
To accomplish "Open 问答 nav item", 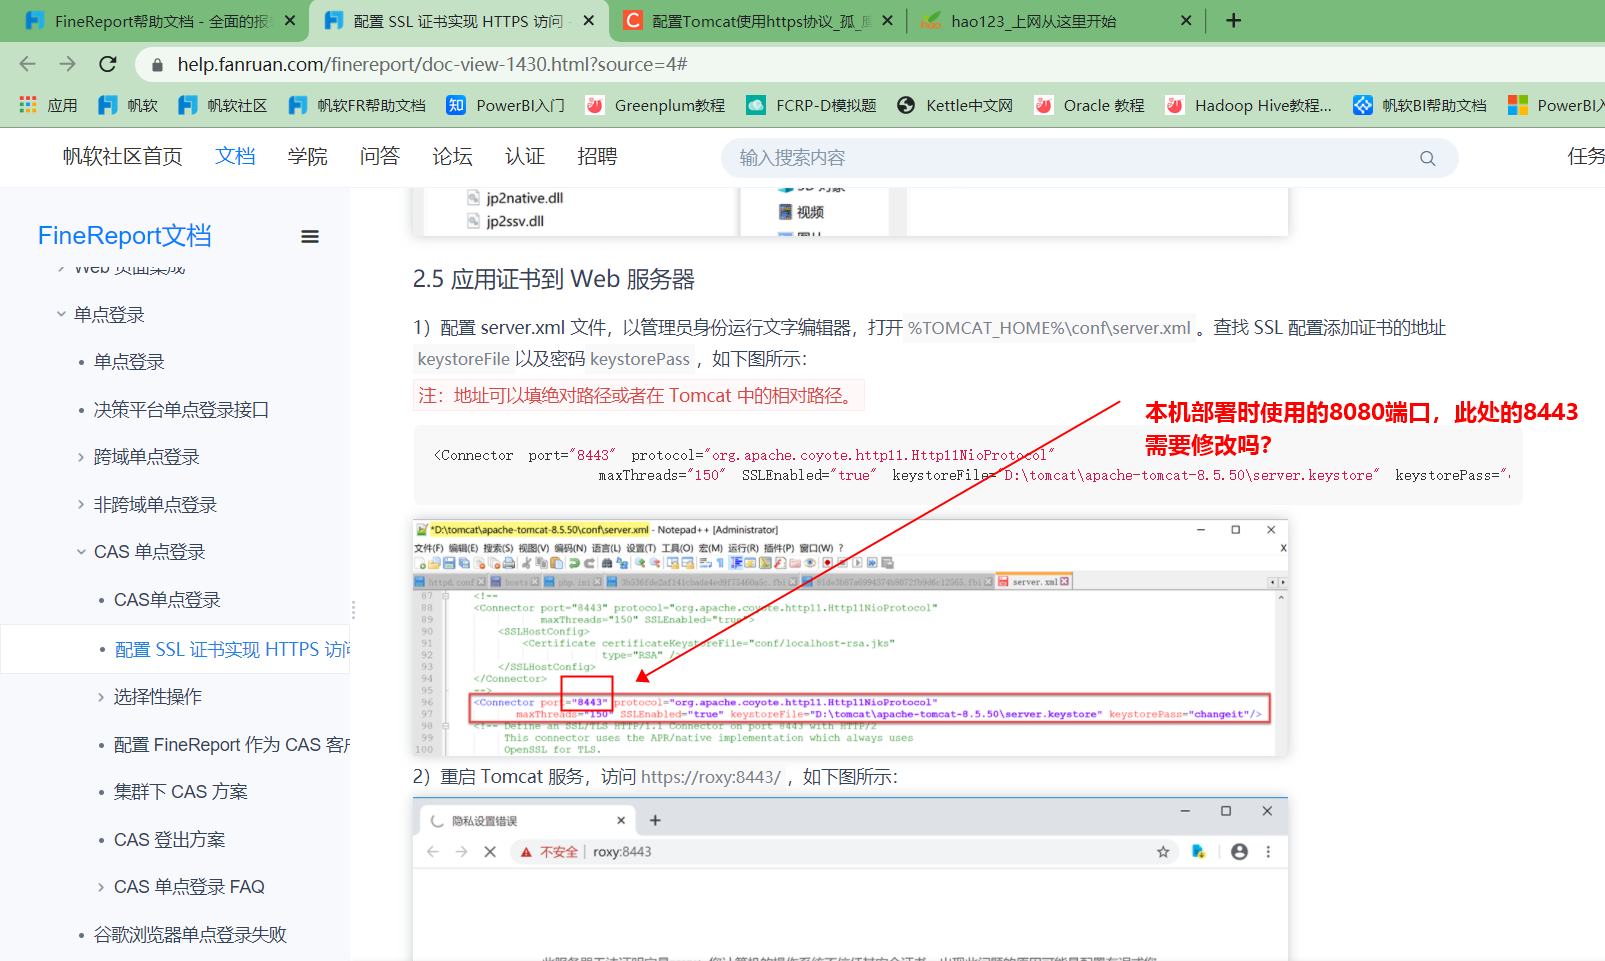I will (380, 156).
